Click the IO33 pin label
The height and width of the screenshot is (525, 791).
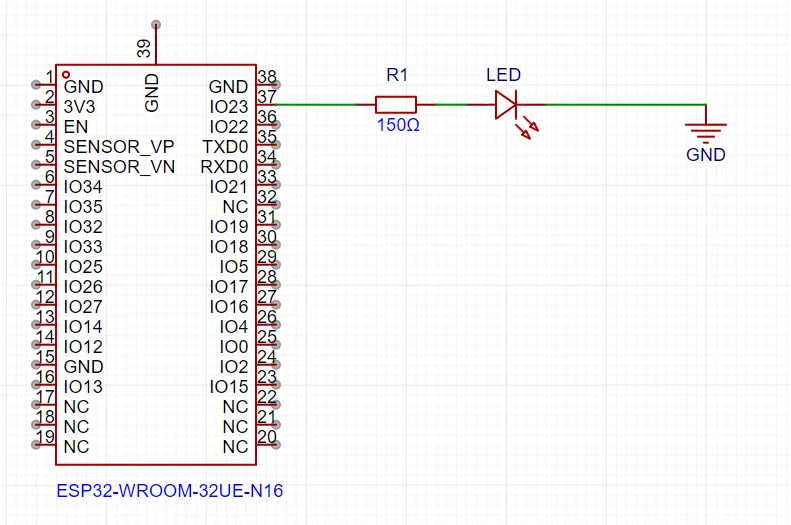[83, 247]
